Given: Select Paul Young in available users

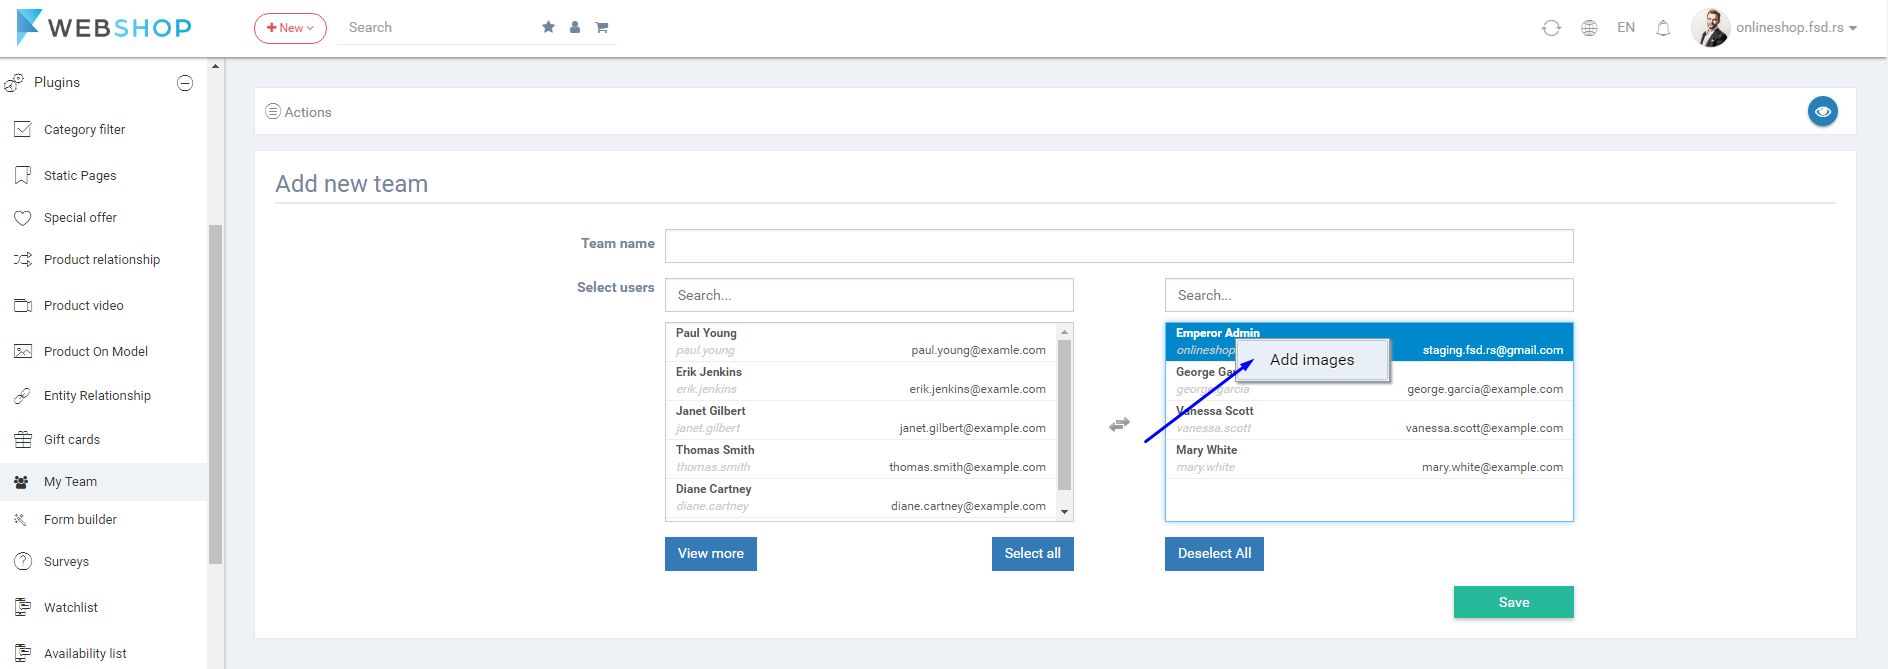Looking at the screenshot, I should (x=861, y=342).
